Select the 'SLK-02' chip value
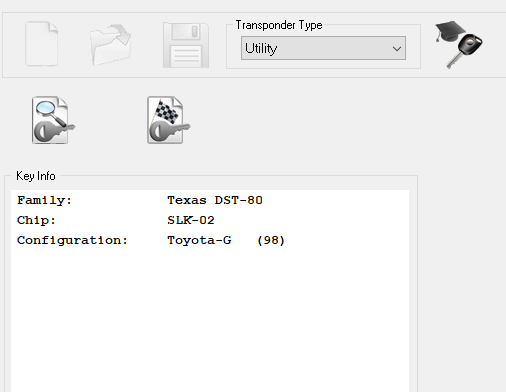This screenshot has width=506, height=392. point(191,220)
